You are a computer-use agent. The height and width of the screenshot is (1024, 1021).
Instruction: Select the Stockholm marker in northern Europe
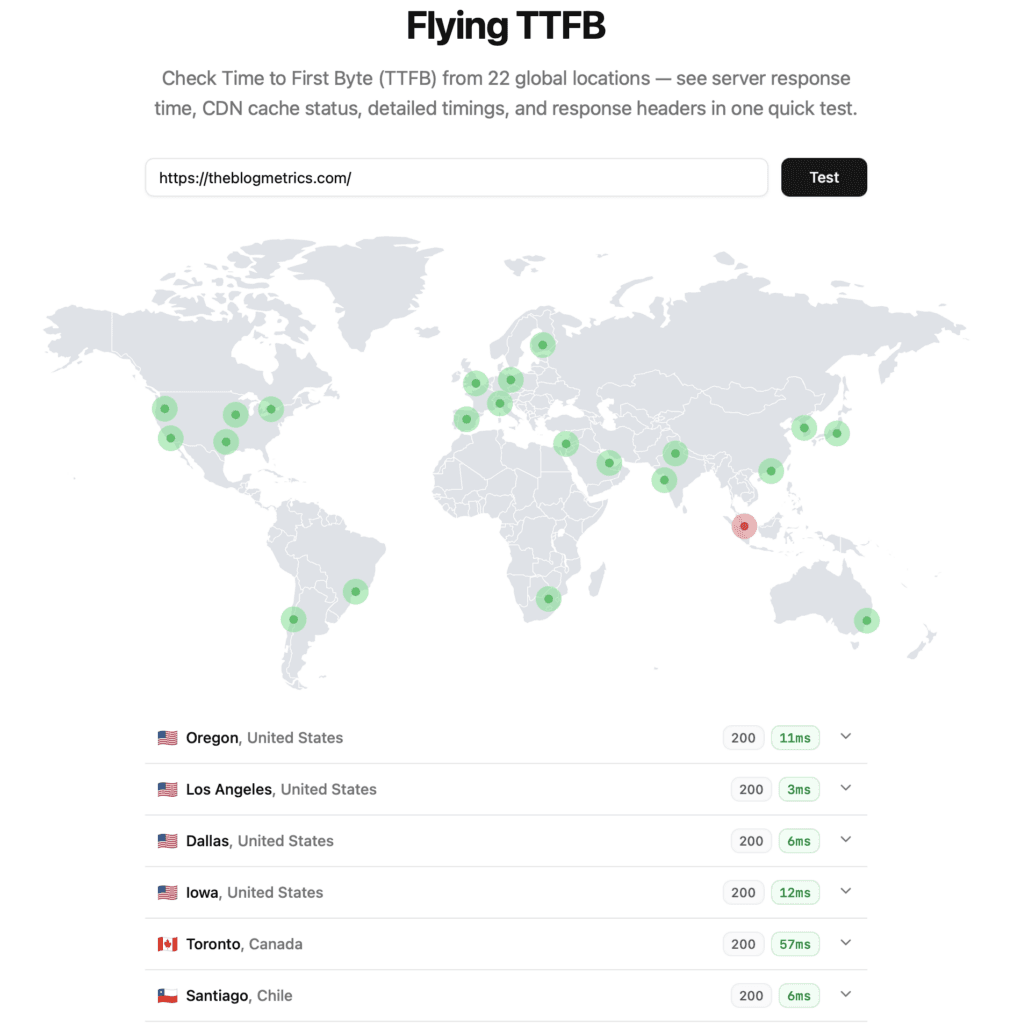[543, 344]
